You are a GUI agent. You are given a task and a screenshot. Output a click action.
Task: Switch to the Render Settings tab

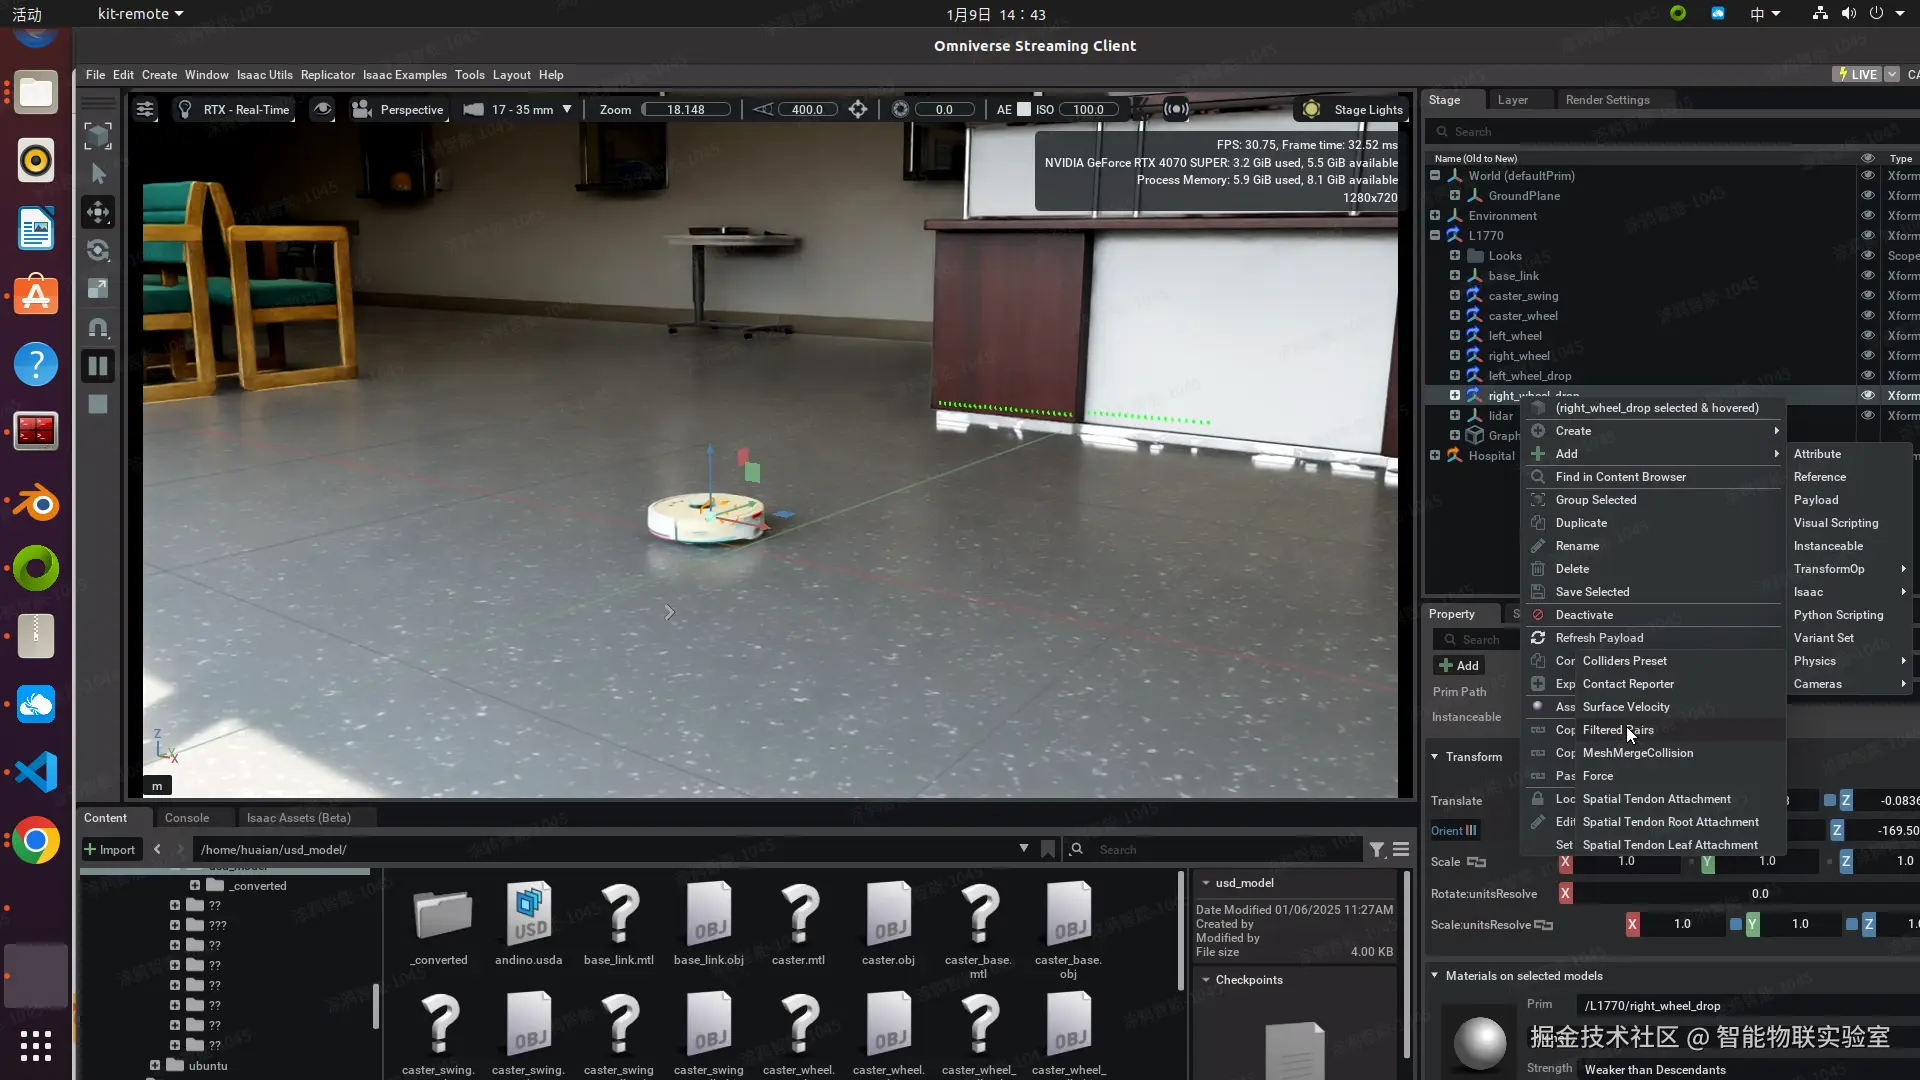1607,100
